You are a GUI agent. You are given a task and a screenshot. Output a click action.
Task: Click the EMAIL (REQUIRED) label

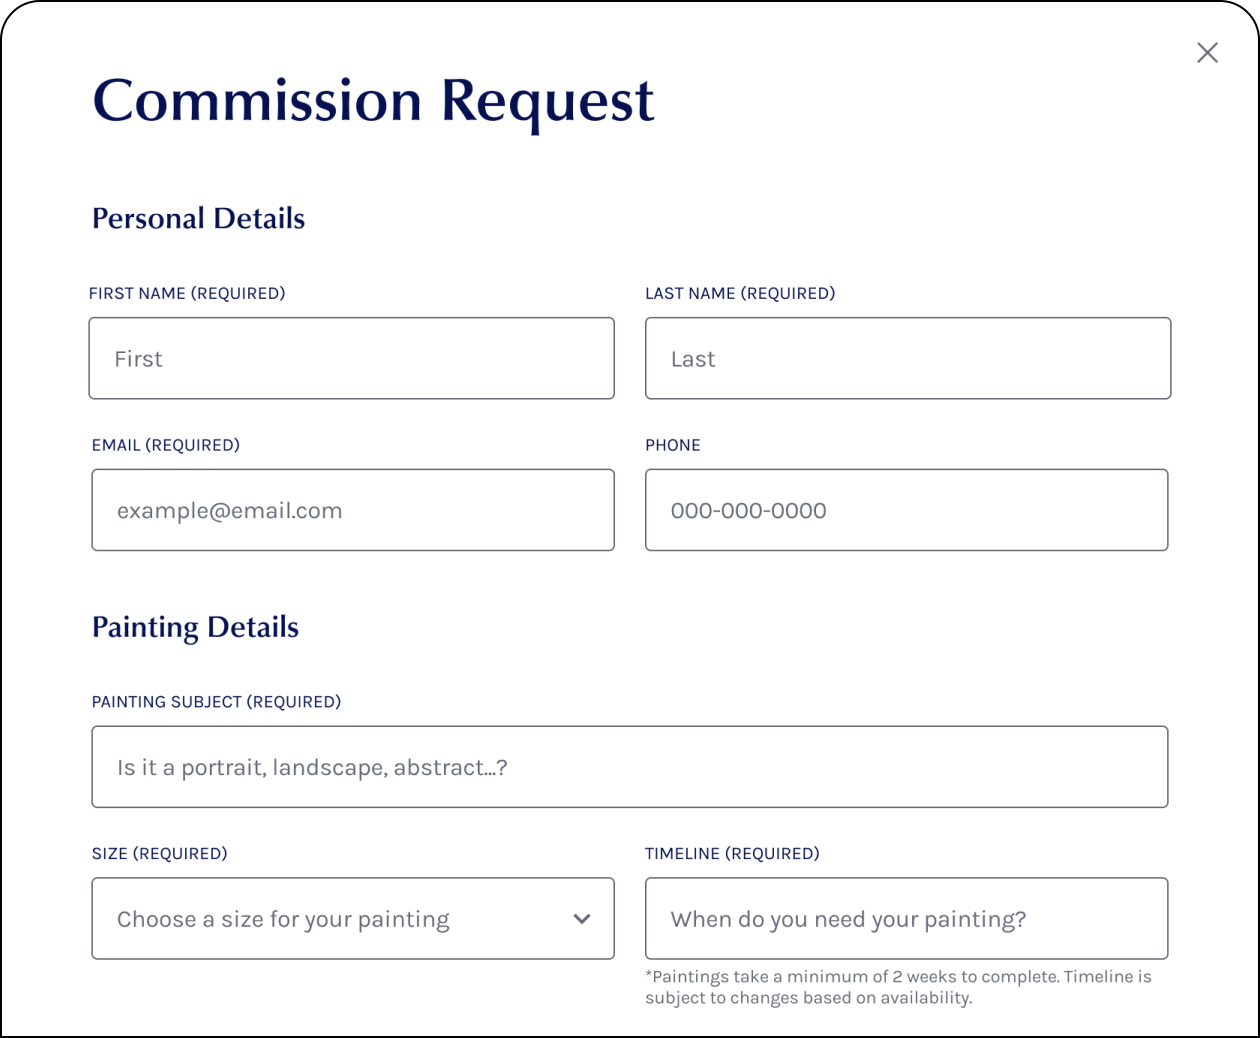tap(166, 445)
